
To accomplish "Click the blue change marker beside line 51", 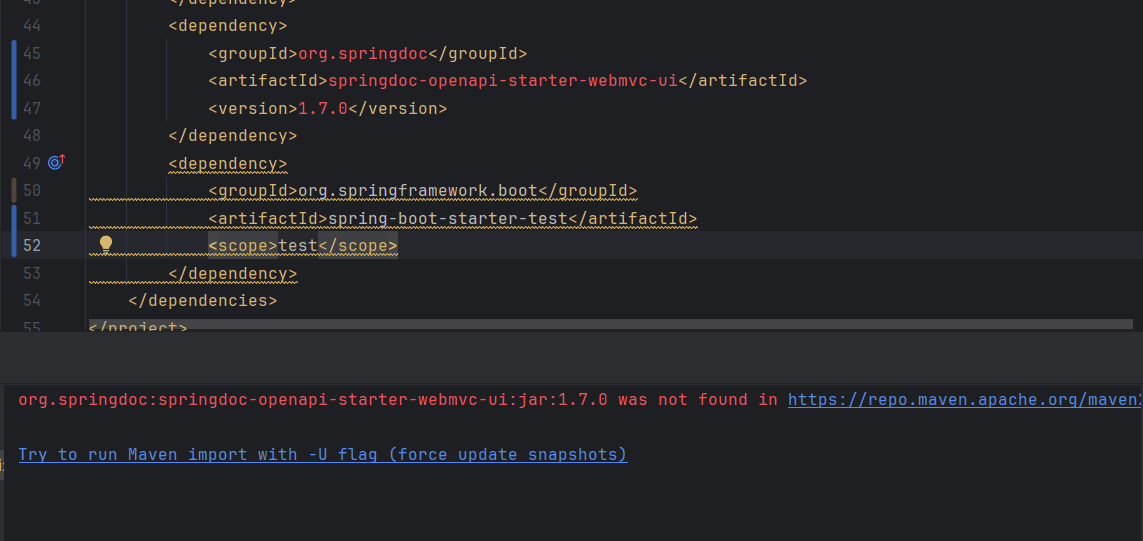I will (13, 218).
